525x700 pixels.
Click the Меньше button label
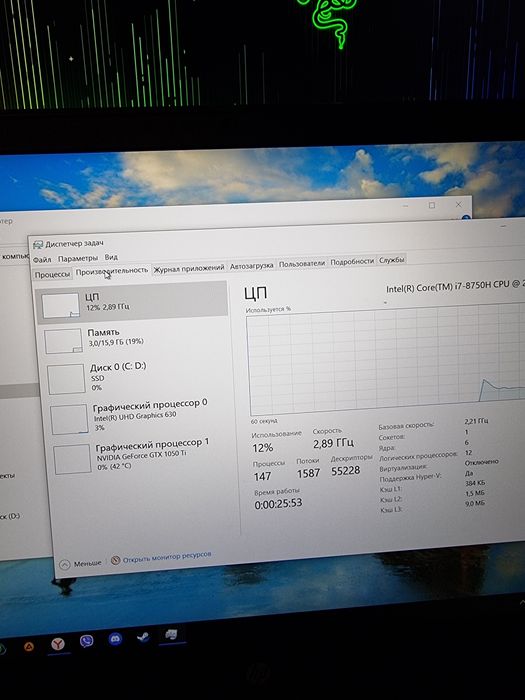point(88,563)
